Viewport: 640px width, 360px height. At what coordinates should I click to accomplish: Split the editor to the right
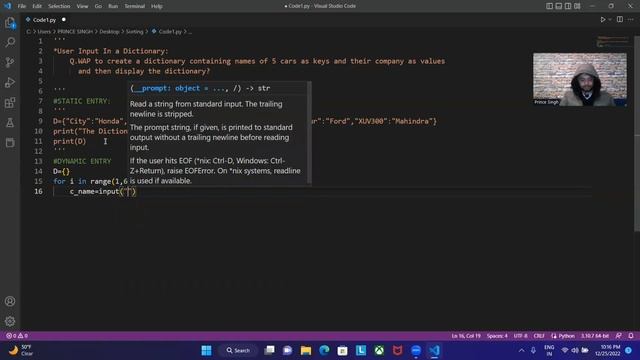coord(620,20)
